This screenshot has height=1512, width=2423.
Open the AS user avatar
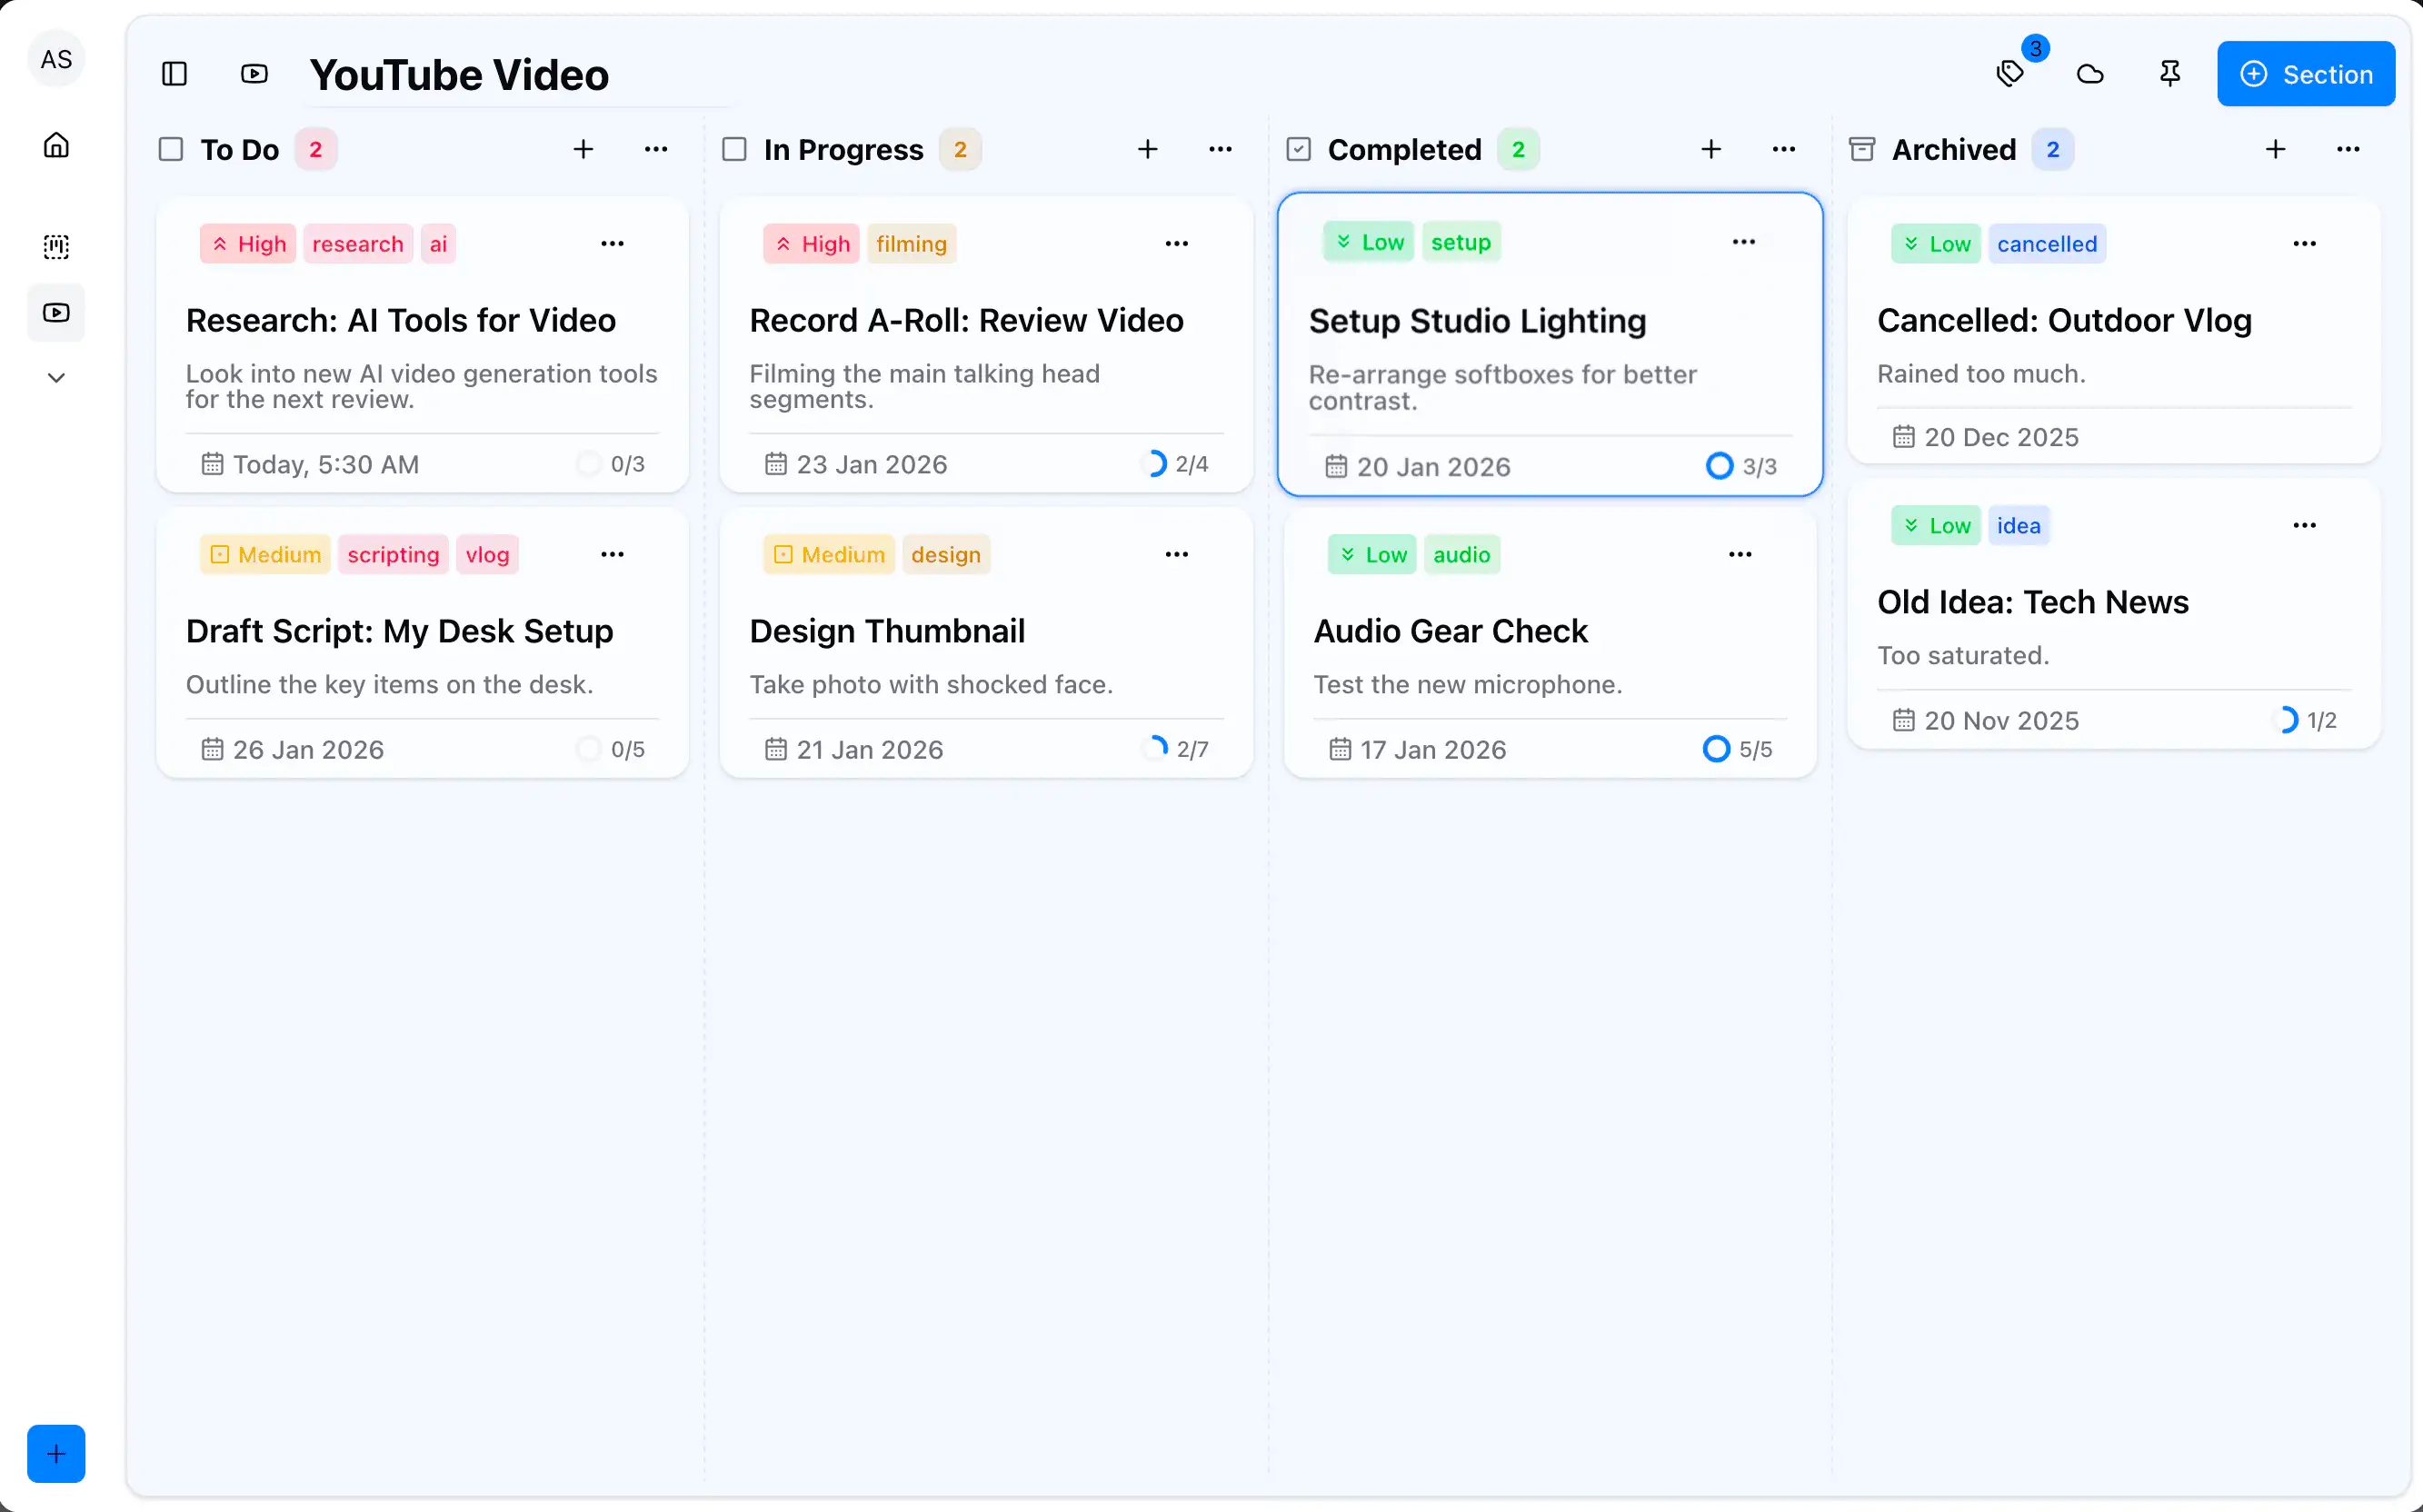[x=56, y=60]
